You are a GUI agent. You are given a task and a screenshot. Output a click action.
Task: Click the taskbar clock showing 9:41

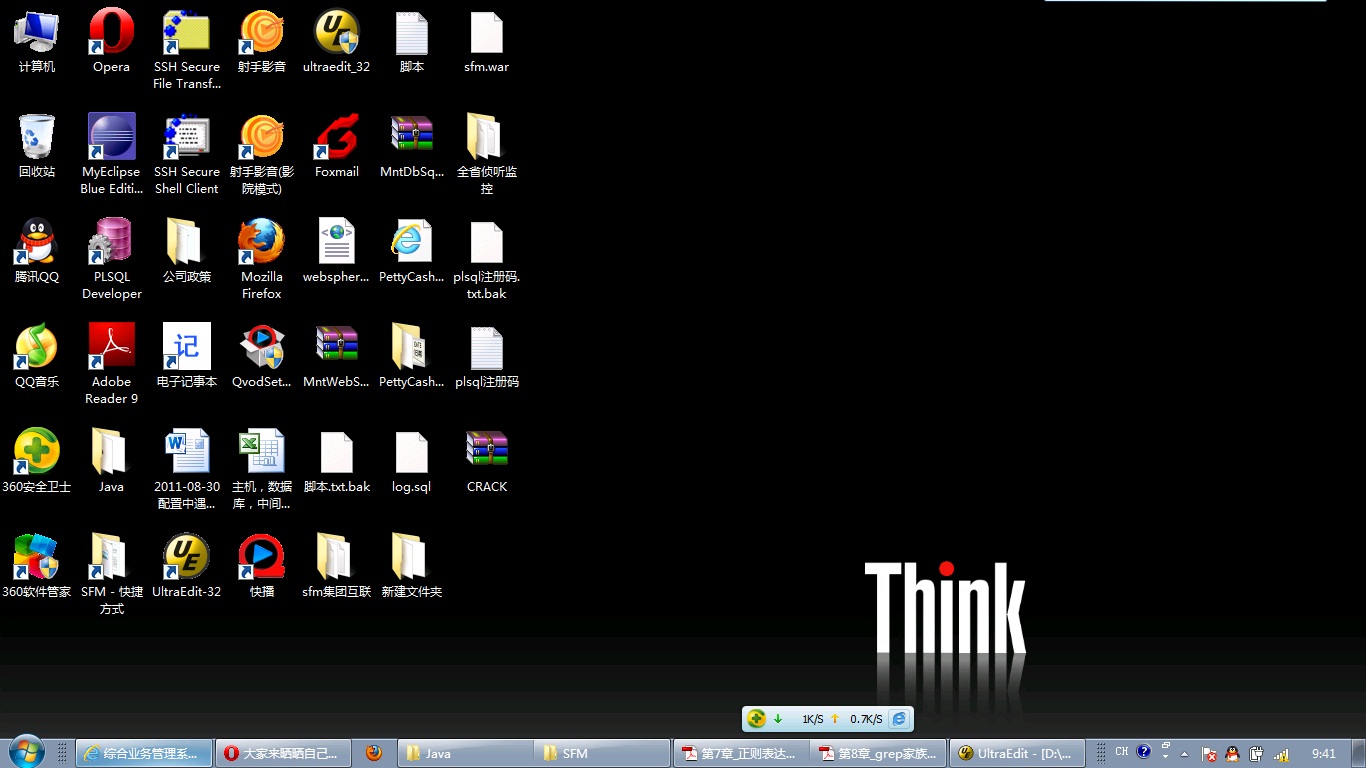tap(1323, 754)
